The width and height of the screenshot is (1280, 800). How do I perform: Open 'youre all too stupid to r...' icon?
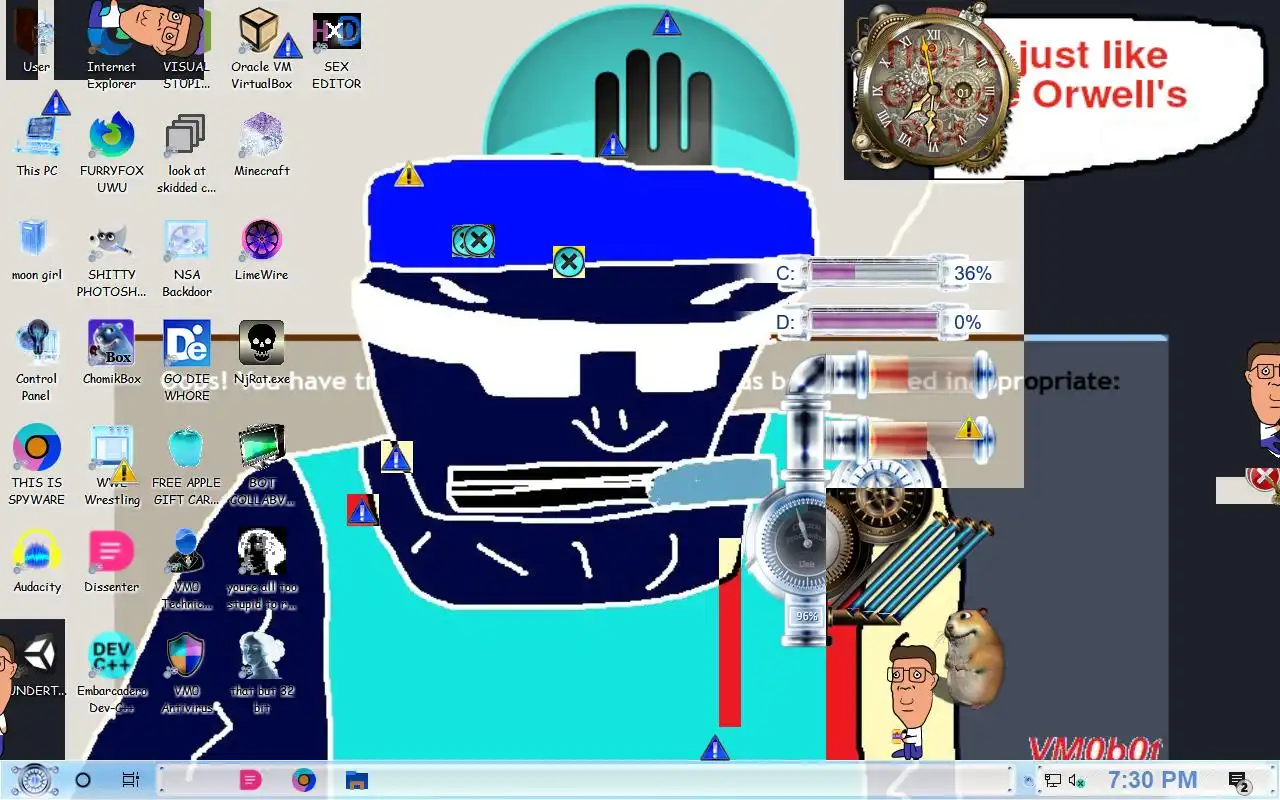tap(262, 568)
